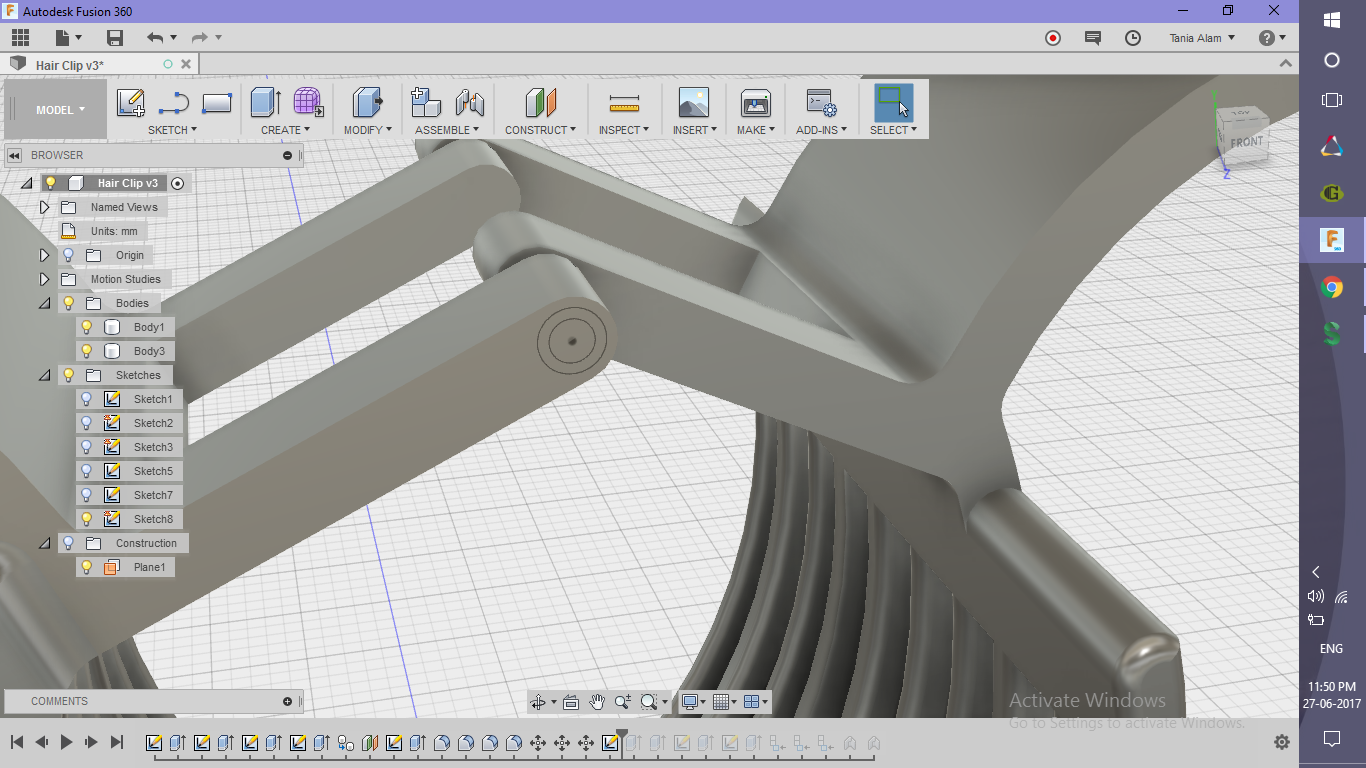Open the INSERT dropdown menu
1366x768 pixels.
point(696,130)
